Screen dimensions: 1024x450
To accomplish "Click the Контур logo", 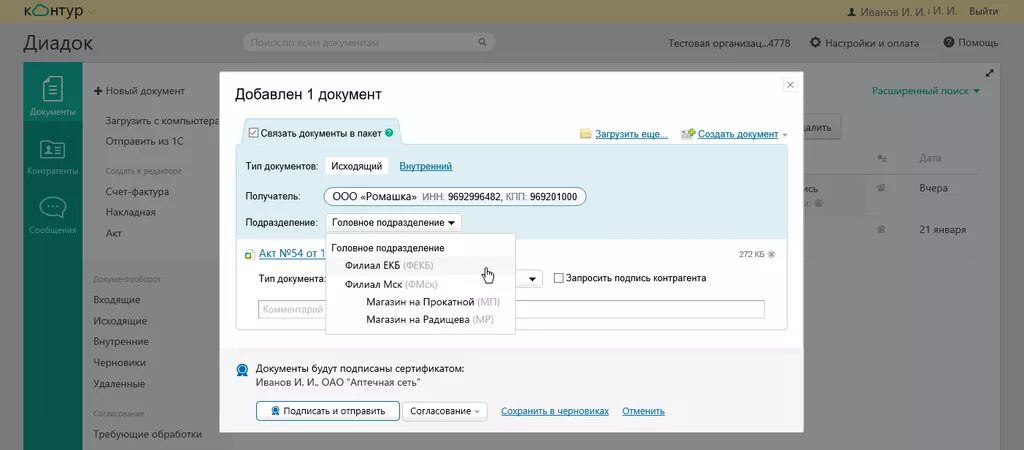I will (x=54, y=11).
